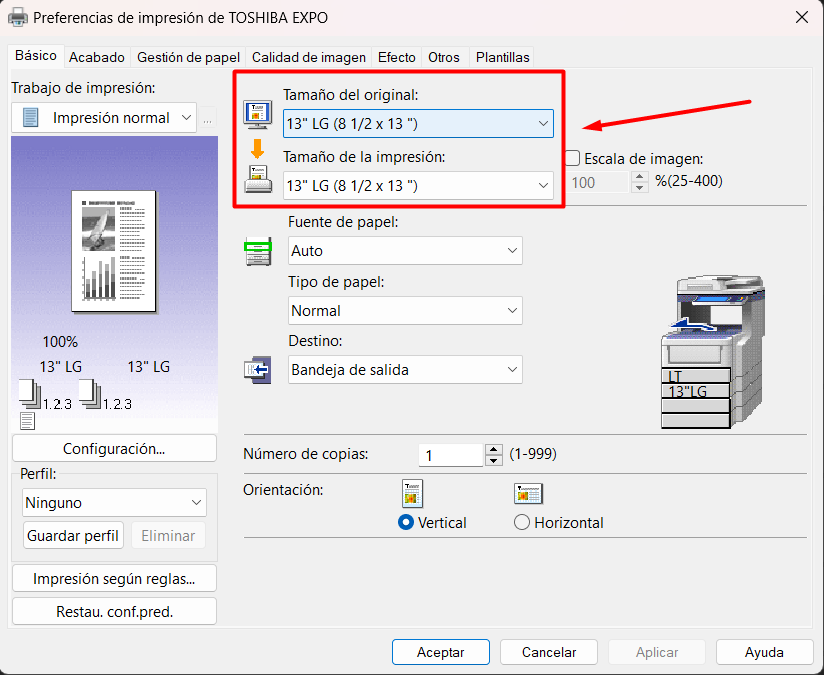Click the Ayuda button

[765, 652]
